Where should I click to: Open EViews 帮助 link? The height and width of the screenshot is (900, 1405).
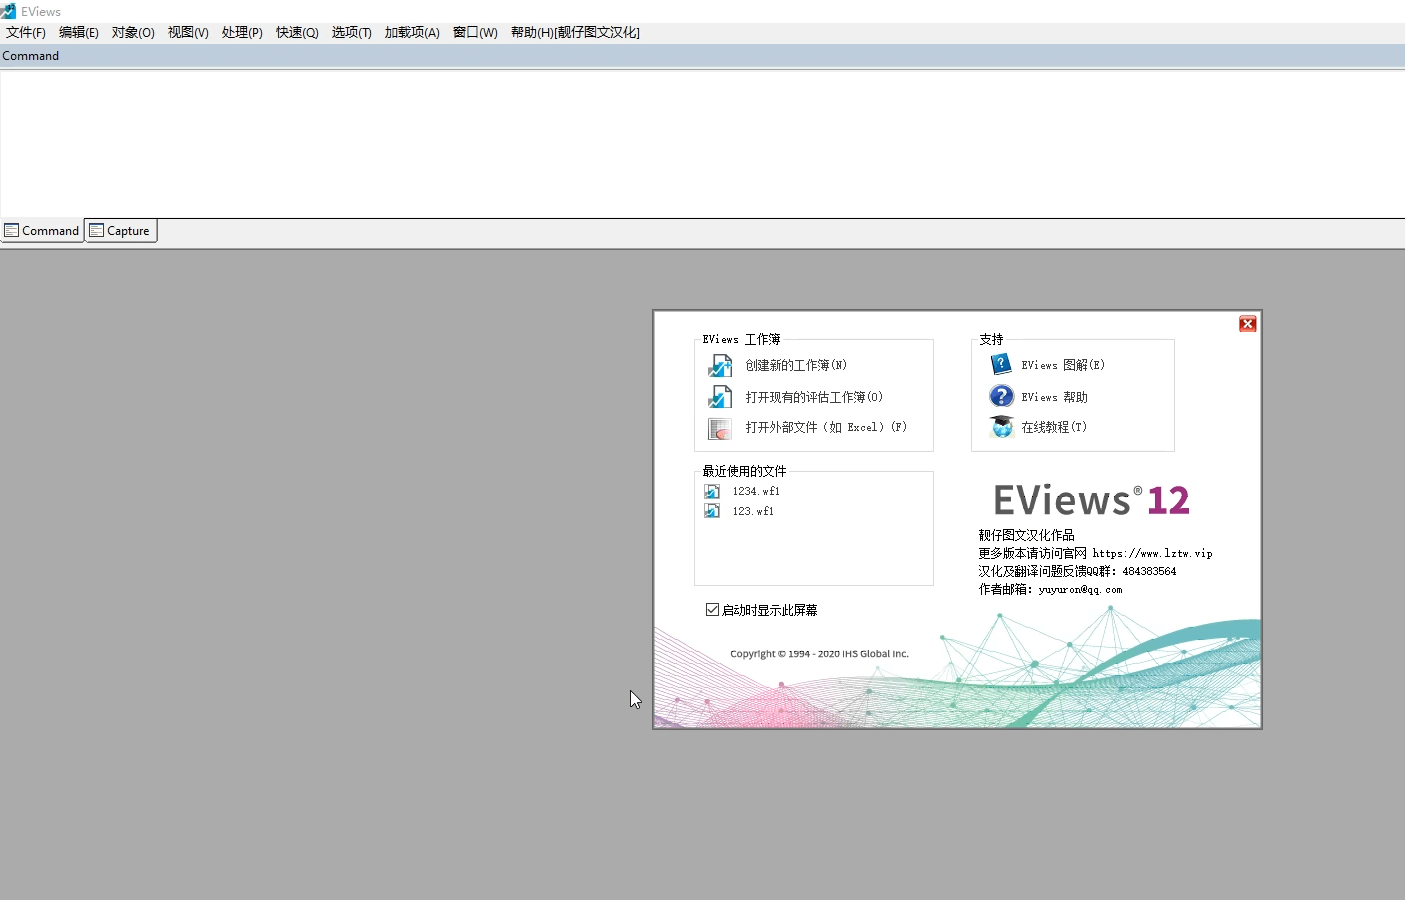pyautogui.click(x=1054, y=397)
